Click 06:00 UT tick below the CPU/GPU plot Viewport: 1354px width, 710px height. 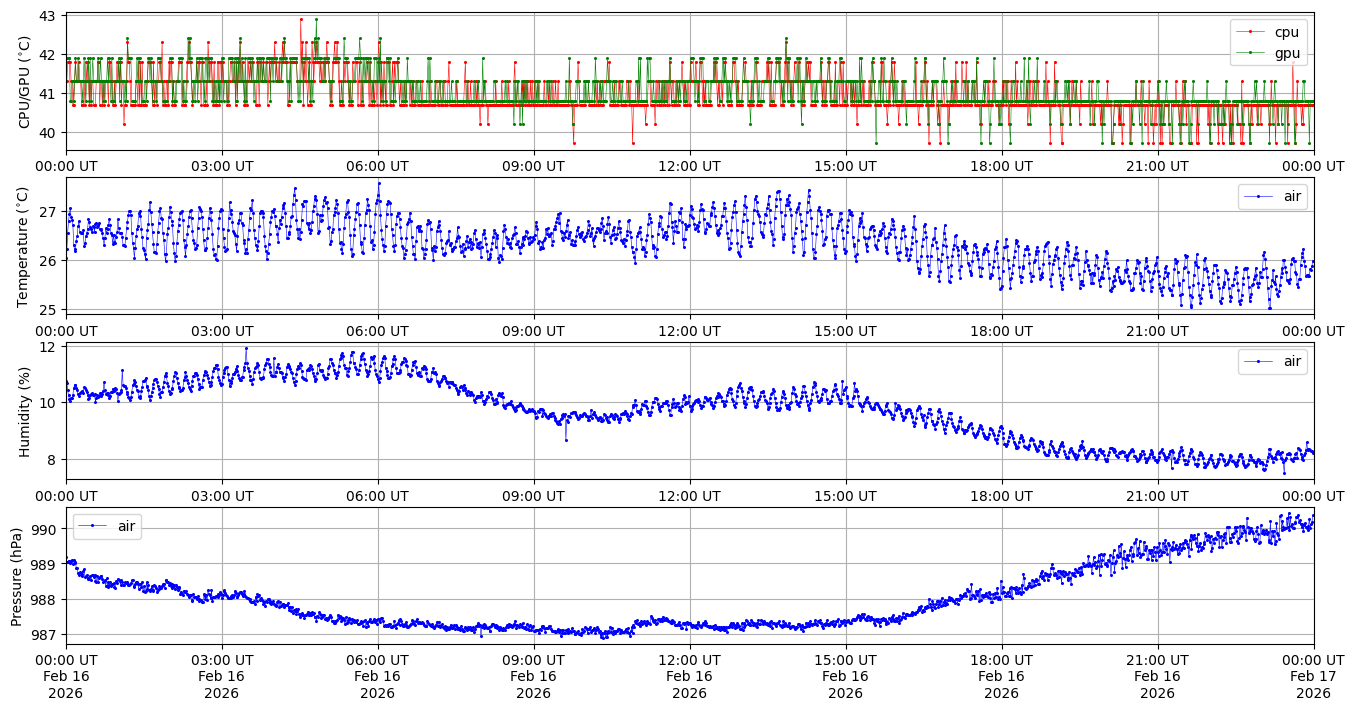click(378, 166)
